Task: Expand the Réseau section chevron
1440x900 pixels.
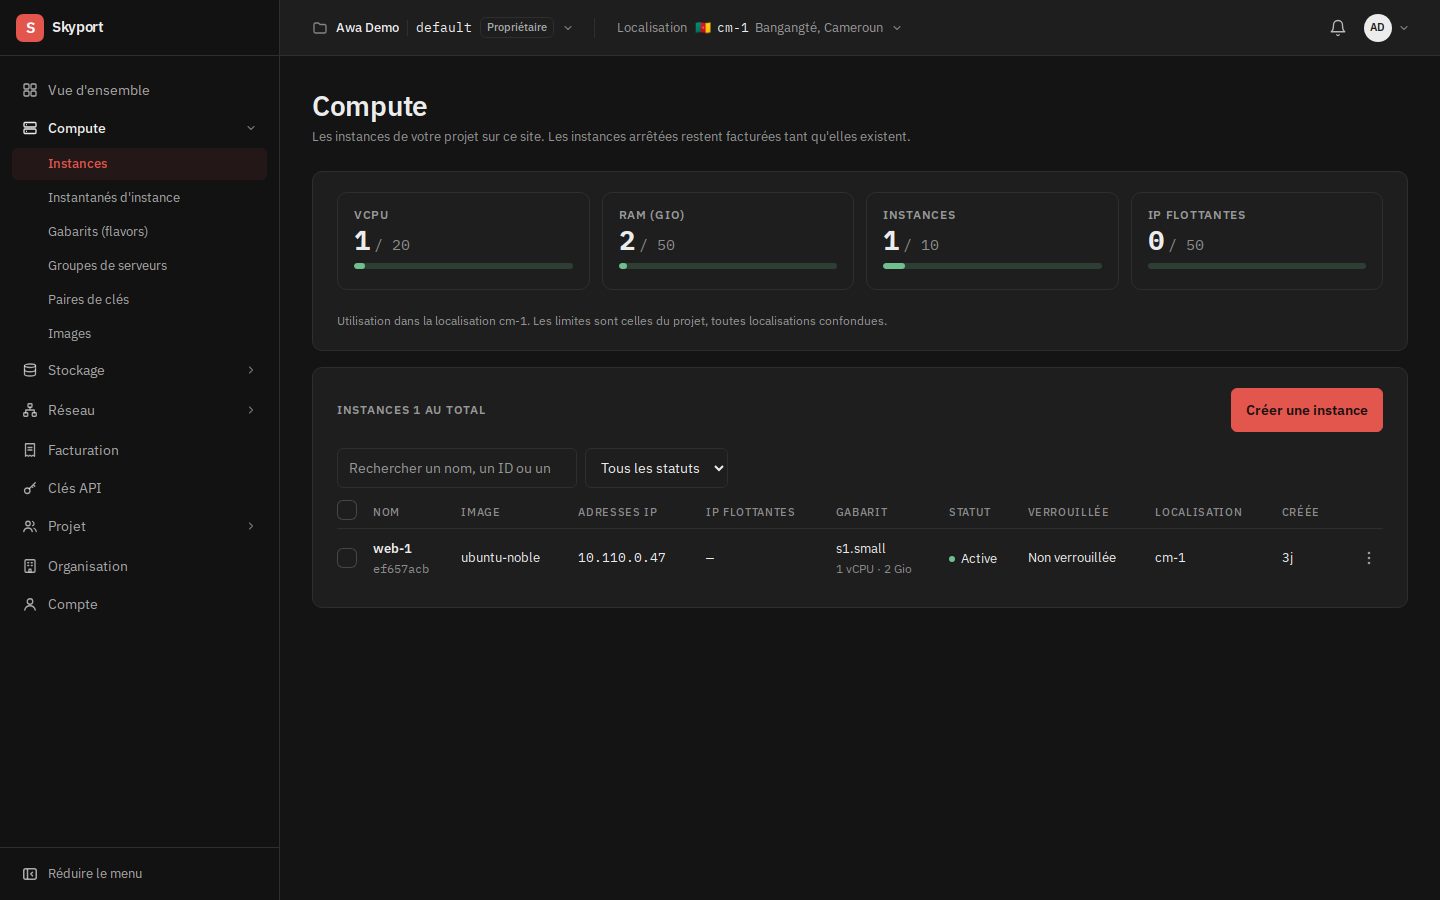Action: pos(251,410)
